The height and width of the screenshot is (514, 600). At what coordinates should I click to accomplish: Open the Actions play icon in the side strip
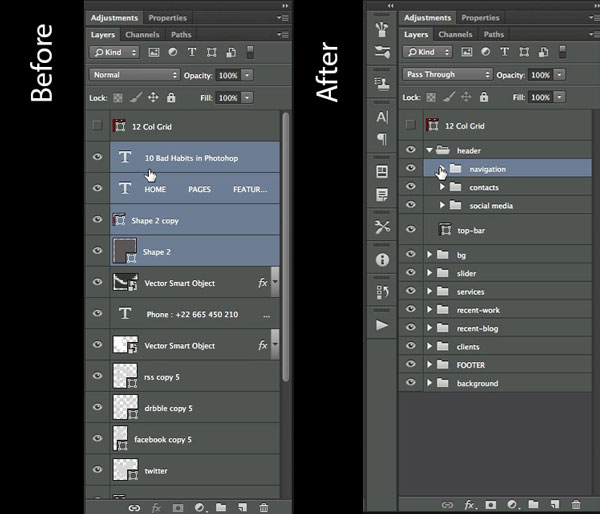(x=382, y=325)
